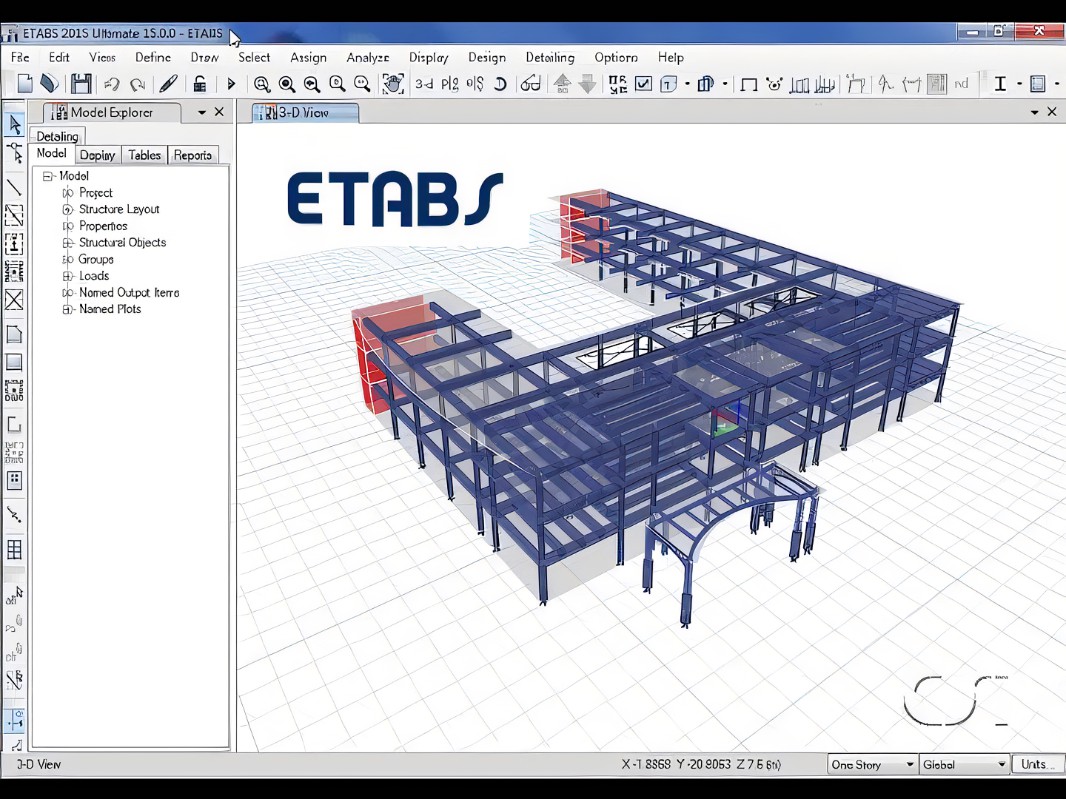The width and height of the screenshot is (1066, 799).
Task: Switch to elevation view button
Action: click(475, 84)
